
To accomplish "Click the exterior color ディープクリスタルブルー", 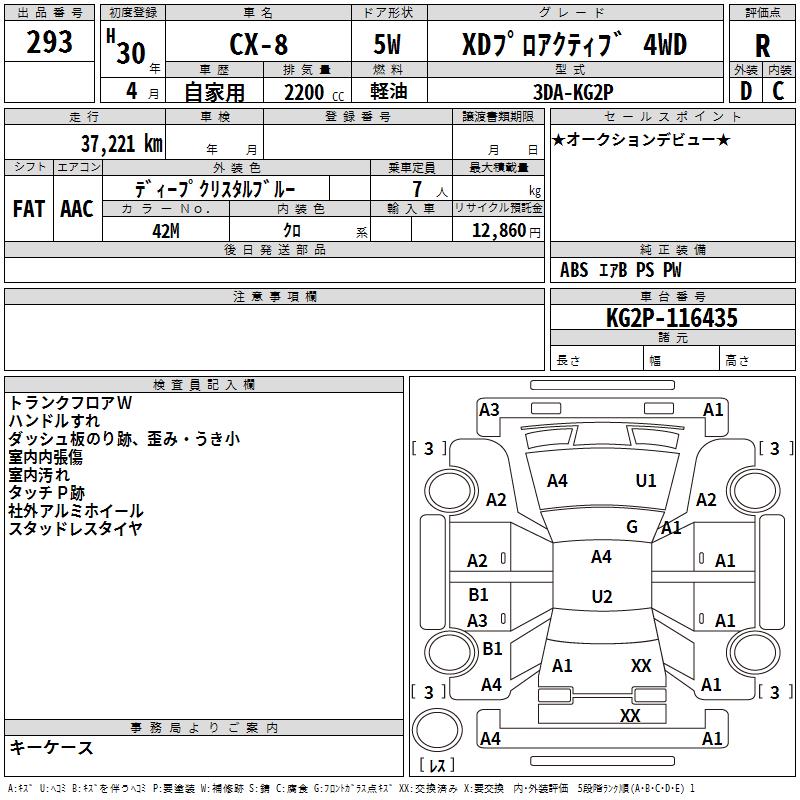I will pyautogui.click(x=215, y=189).
